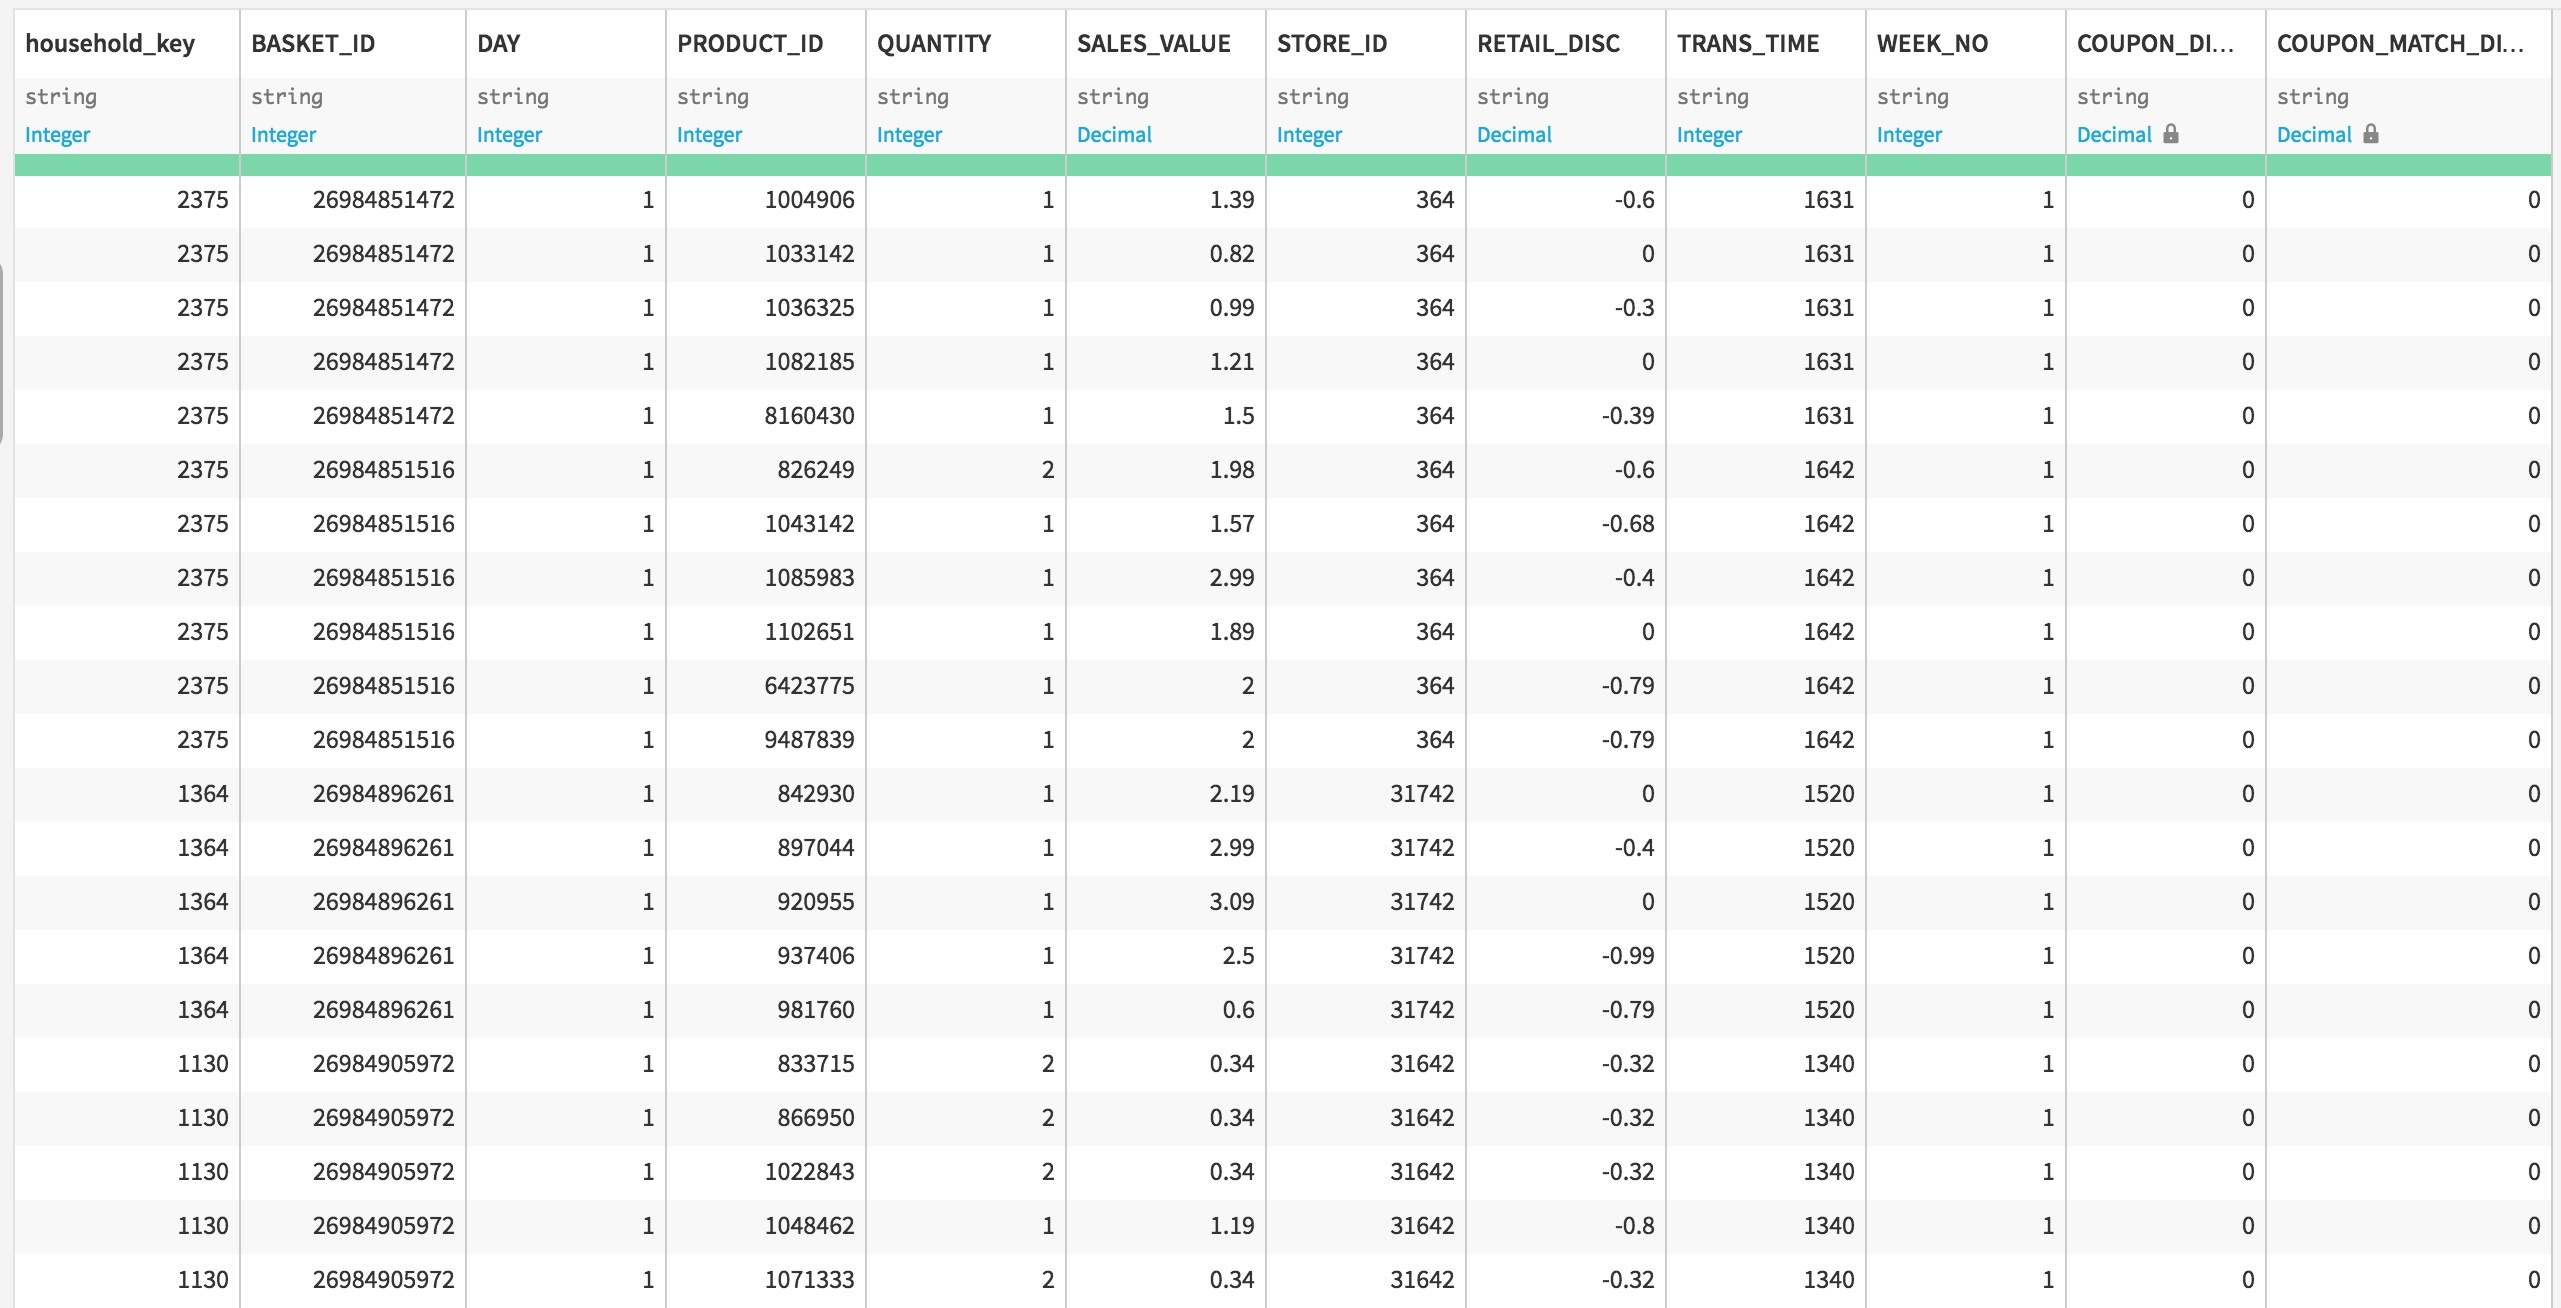Select the STORE_ID column header
The width and height of the screenshot is (2561, 1308).
1332,44
